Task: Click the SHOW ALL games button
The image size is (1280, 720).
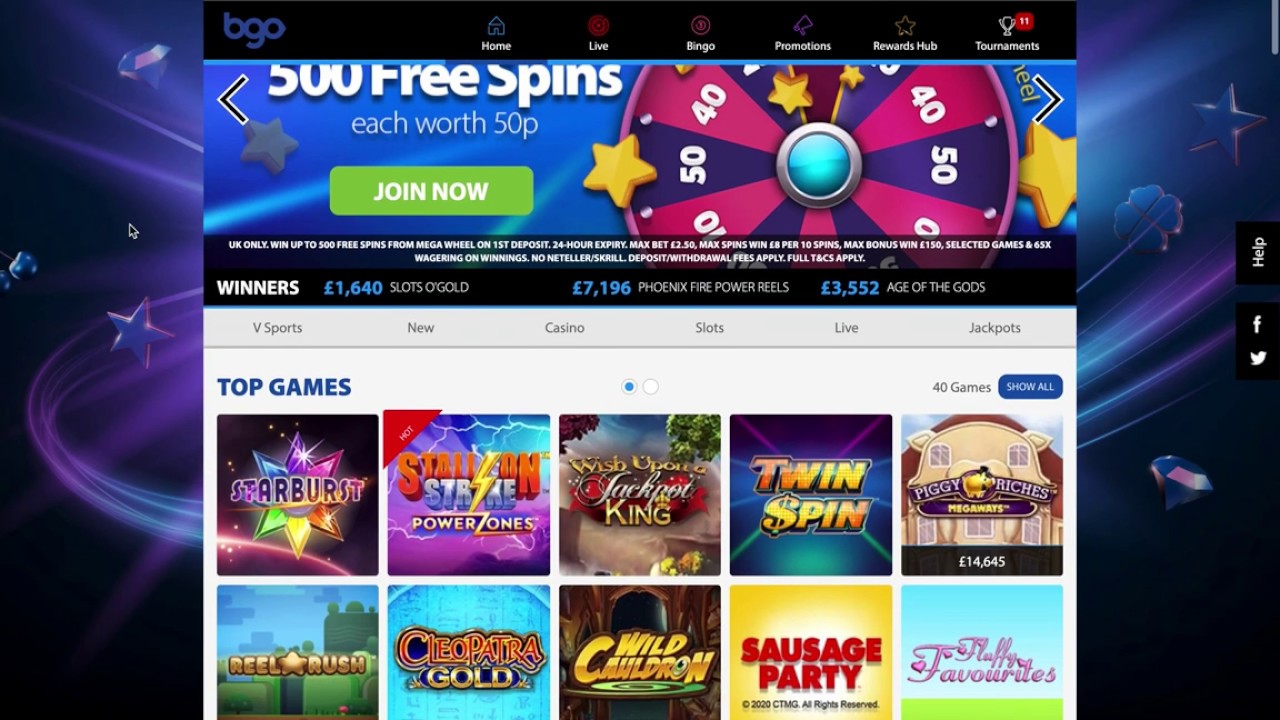Action: click(x=1030, y=387)
